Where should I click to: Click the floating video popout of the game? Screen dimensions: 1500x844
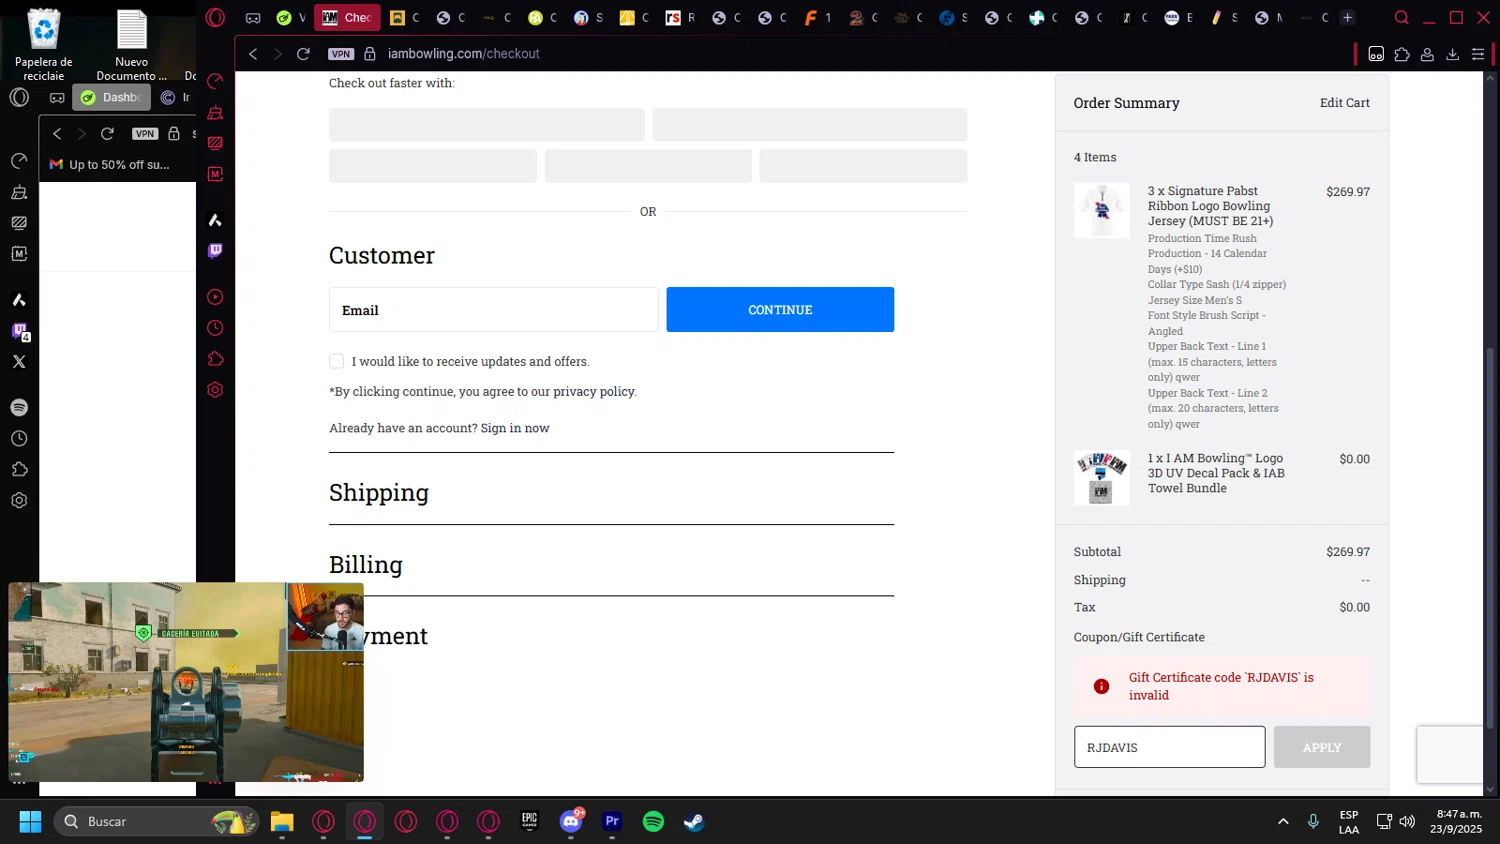tap(186, 682)
